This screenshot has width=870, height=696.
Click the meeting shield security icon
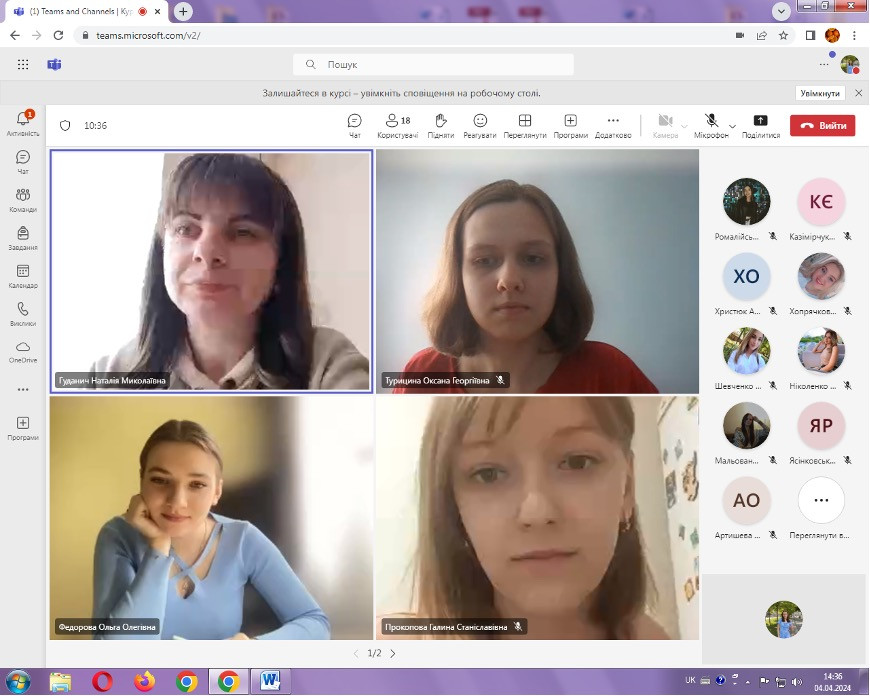65,125
